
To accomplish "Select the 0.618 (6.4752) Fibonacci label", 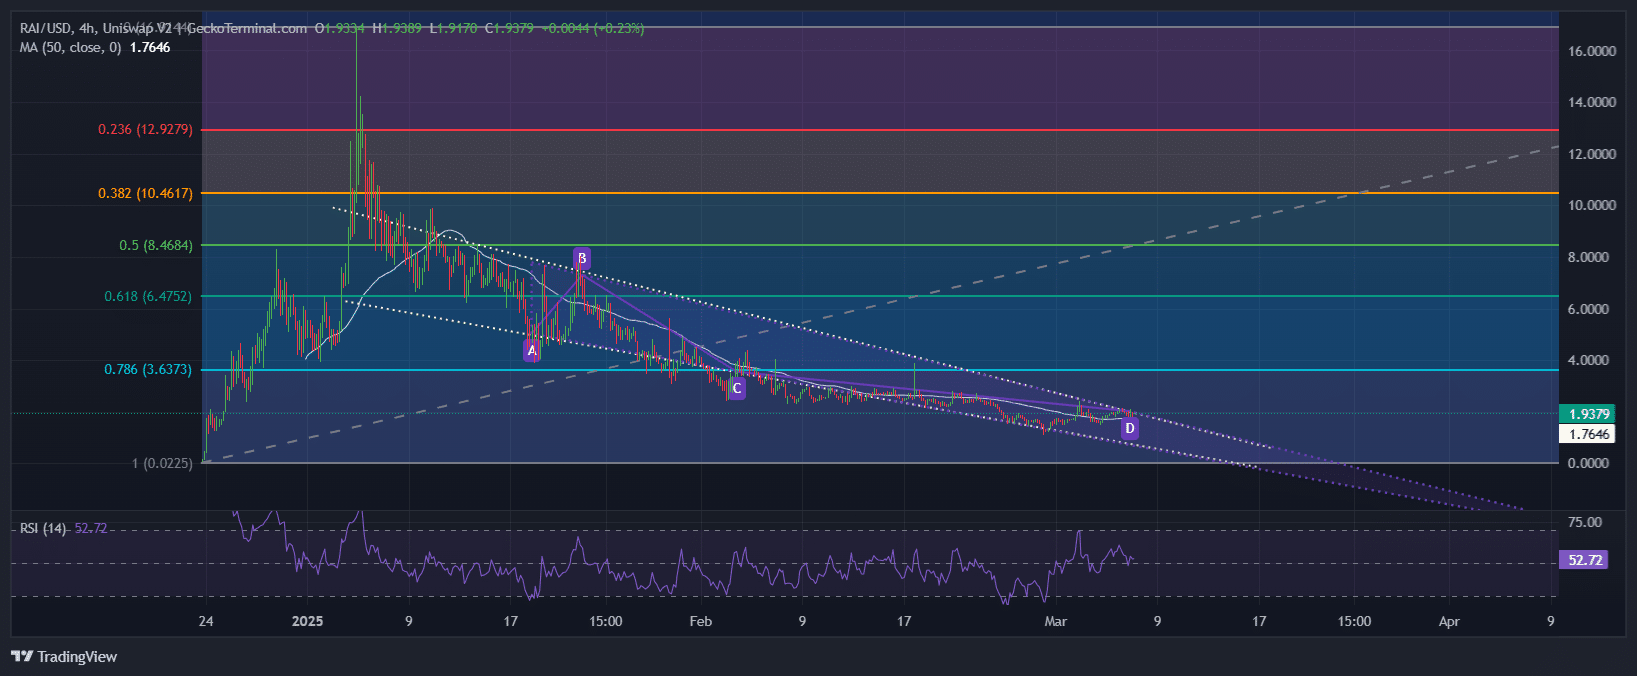I will (x=148, y=296).
